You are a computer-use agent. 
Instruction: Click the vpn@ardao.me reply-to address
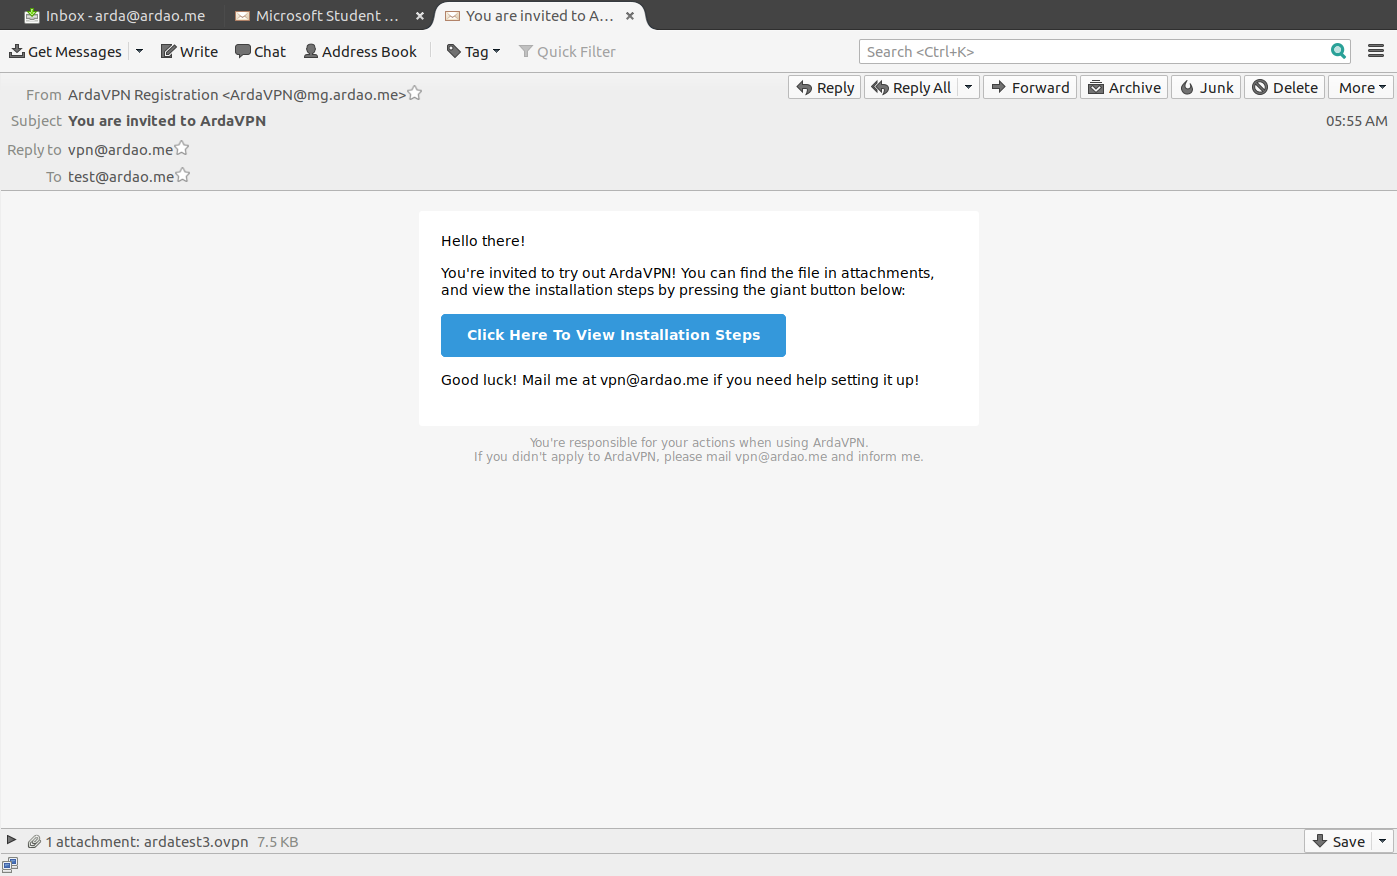(120, 149)
